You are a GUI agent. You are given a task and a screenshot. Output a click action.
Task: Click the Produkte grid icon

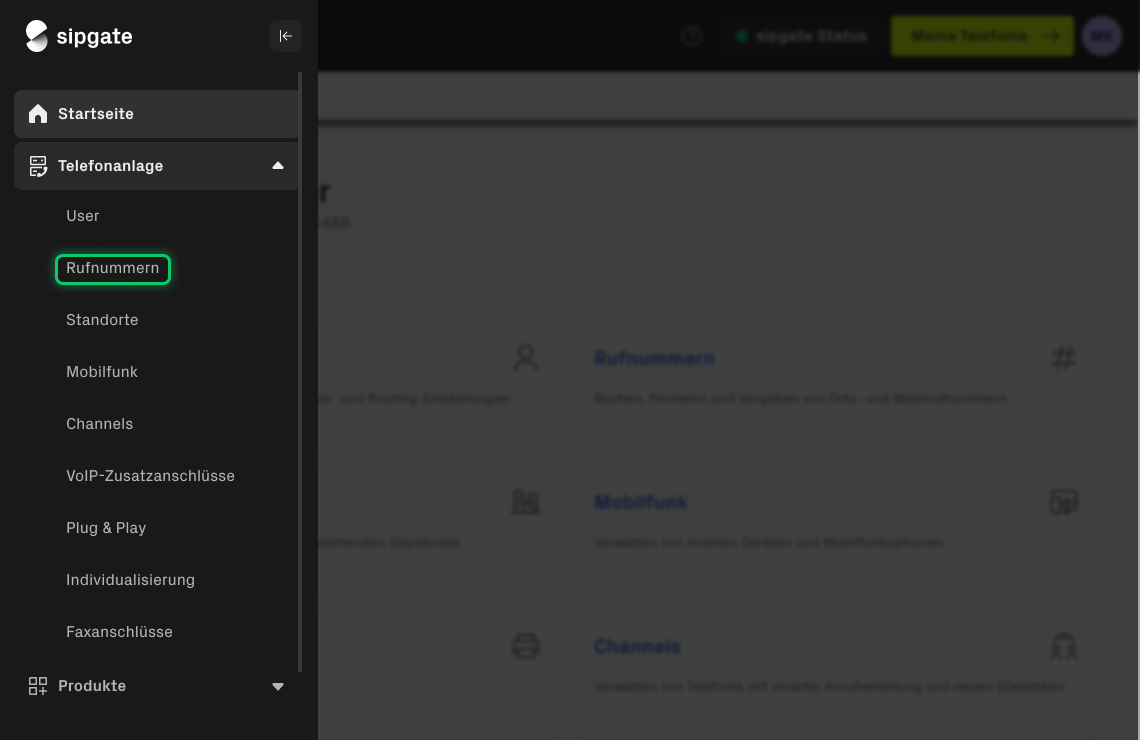[x=38, y=686]
